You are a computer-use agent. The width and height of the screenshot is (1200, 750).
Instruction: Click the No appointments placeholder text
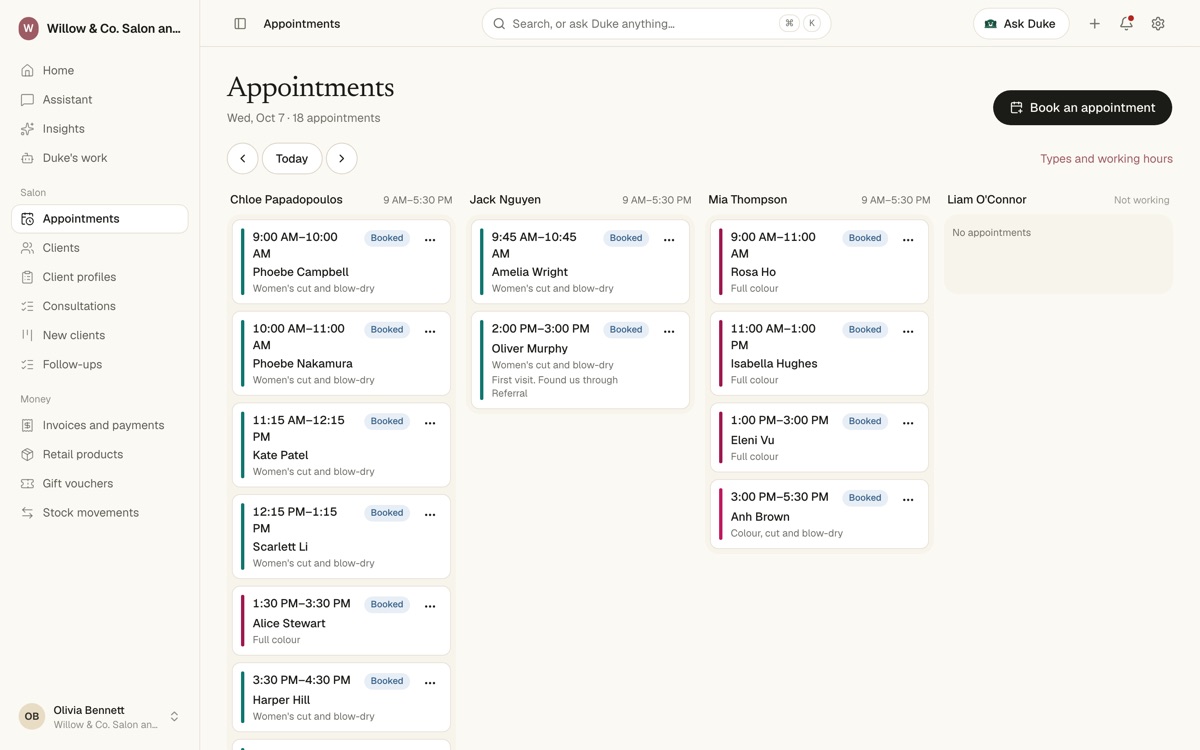(991, 233)
